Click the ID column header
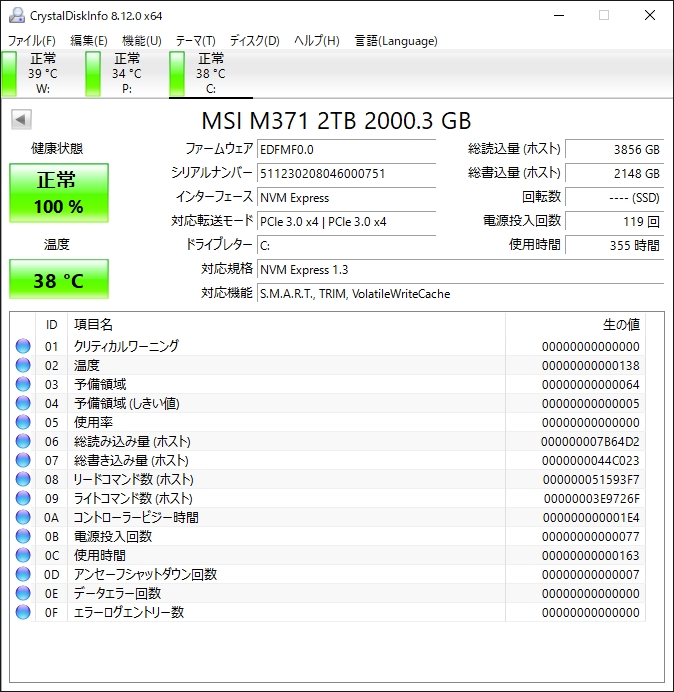 pos(52,325)
